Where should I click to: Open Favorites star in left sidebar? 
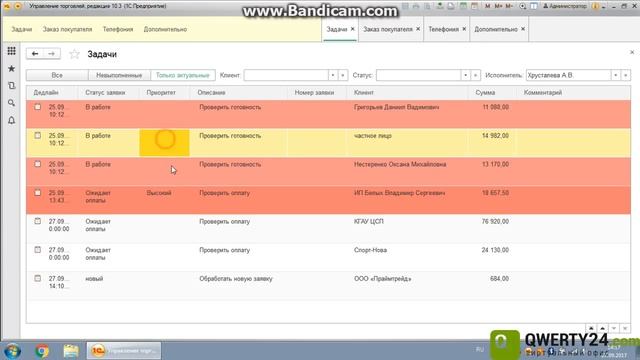[x=11, y=69]
